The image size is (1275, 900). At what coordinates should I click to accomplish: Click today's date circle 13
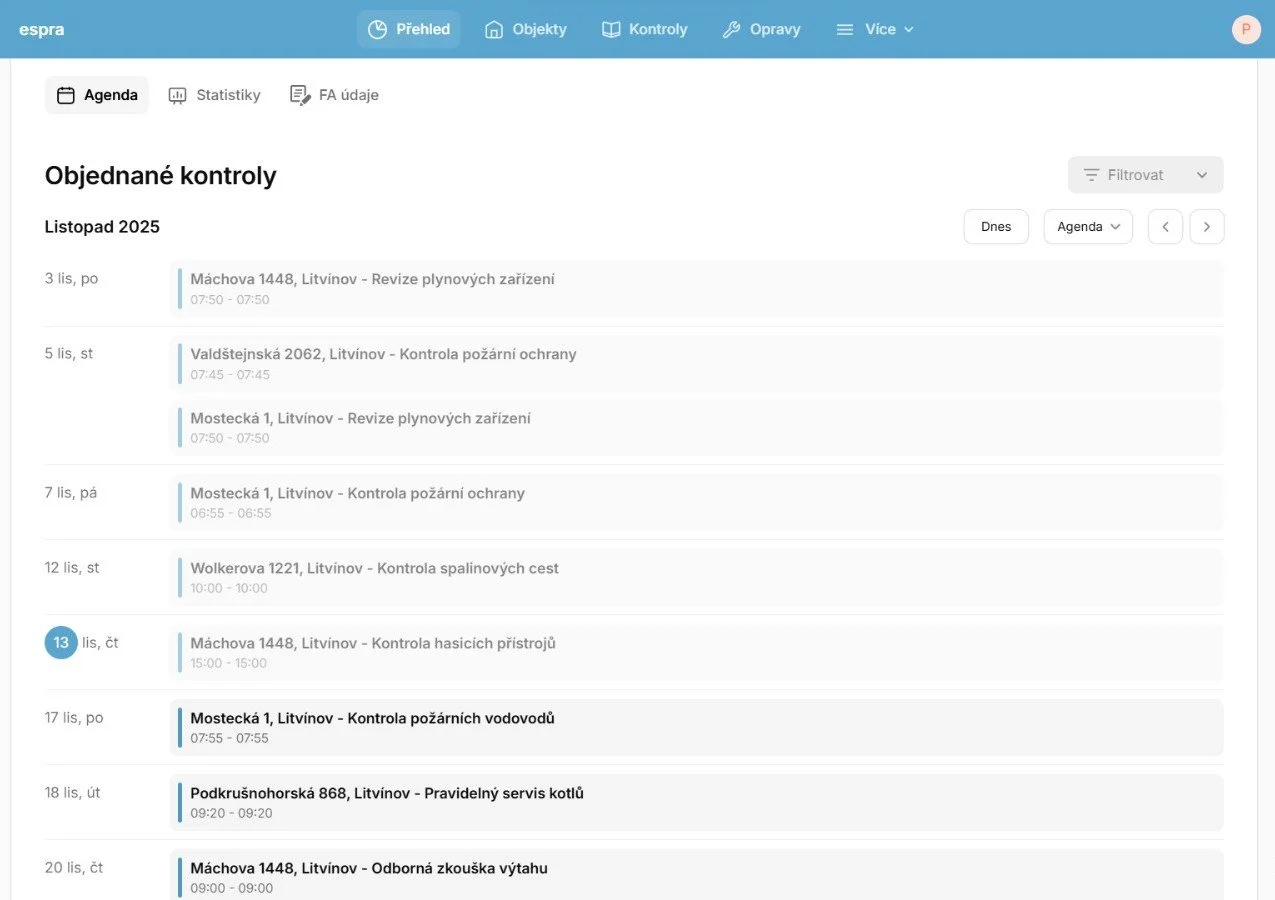(61, 643)
